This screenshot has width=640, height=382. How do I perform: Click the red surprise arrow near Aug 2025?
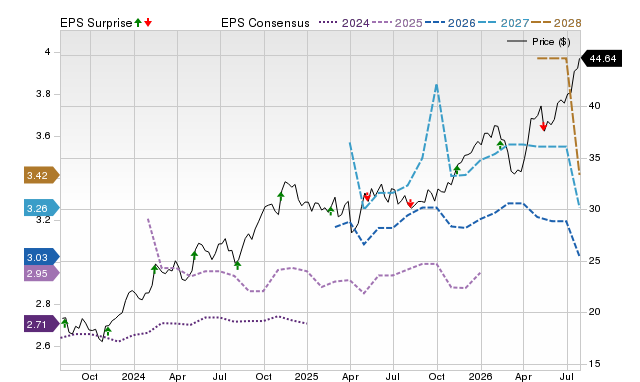click(x=411, y=203)
